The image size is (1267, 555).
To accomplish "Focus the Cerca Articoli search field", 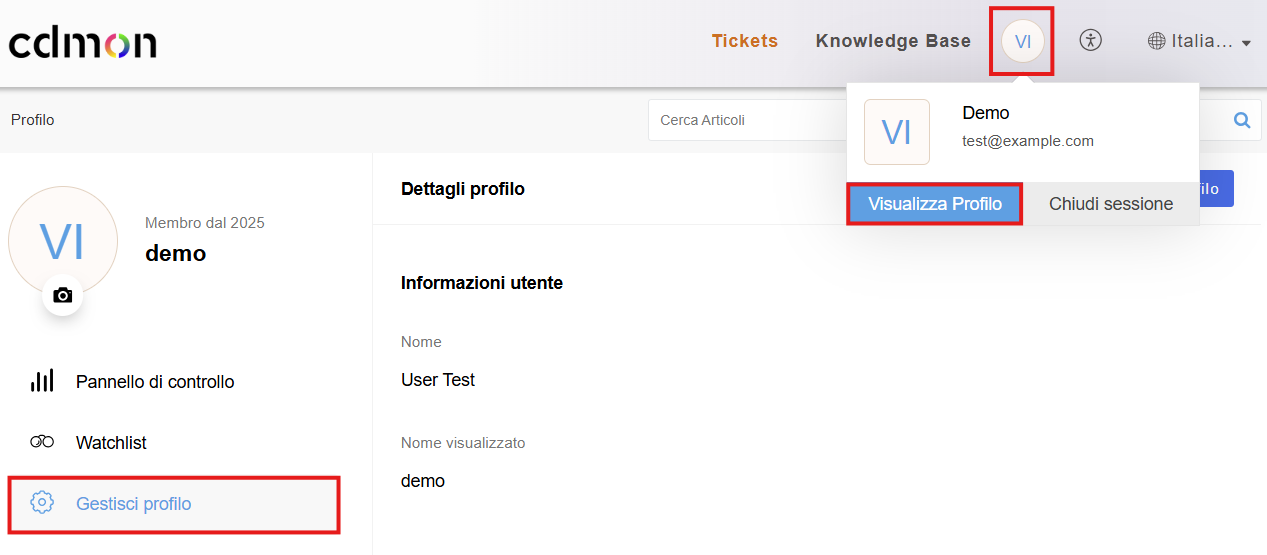I will click(745, 120).
